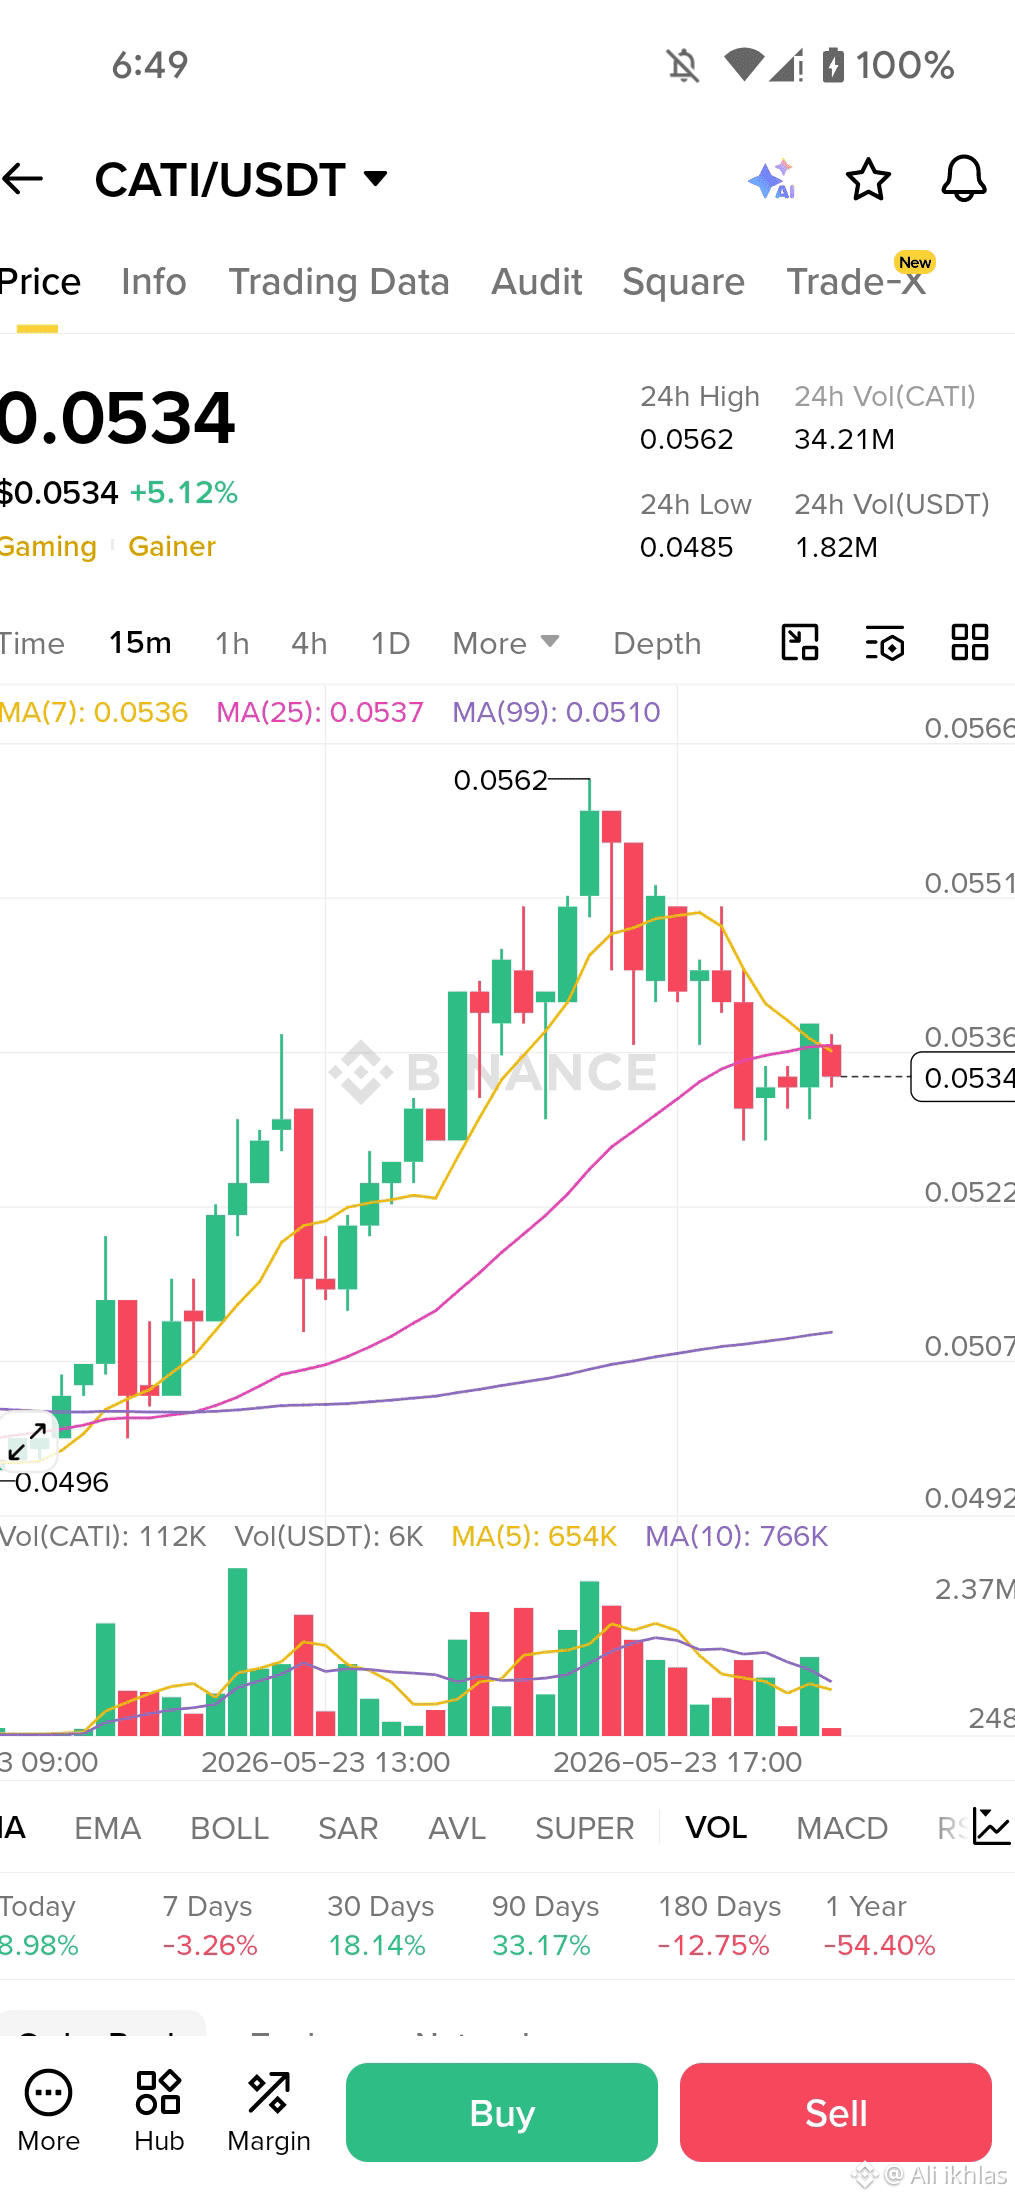Screen dimensions: 1015x2200
Task: Enable the MACD sub-indicator
Action: (x=842, y=1828)
